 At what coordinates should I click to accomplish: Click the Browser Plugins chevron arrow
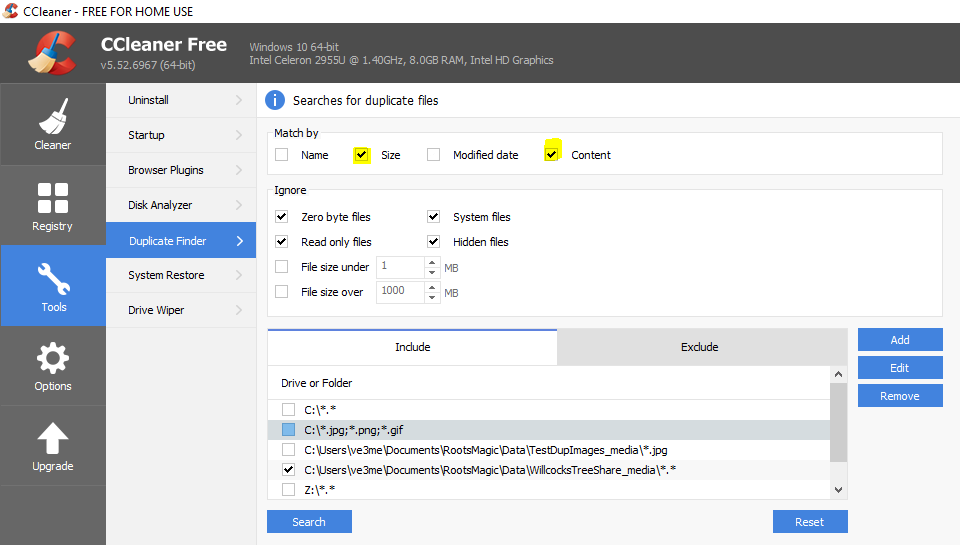point(239,170)
